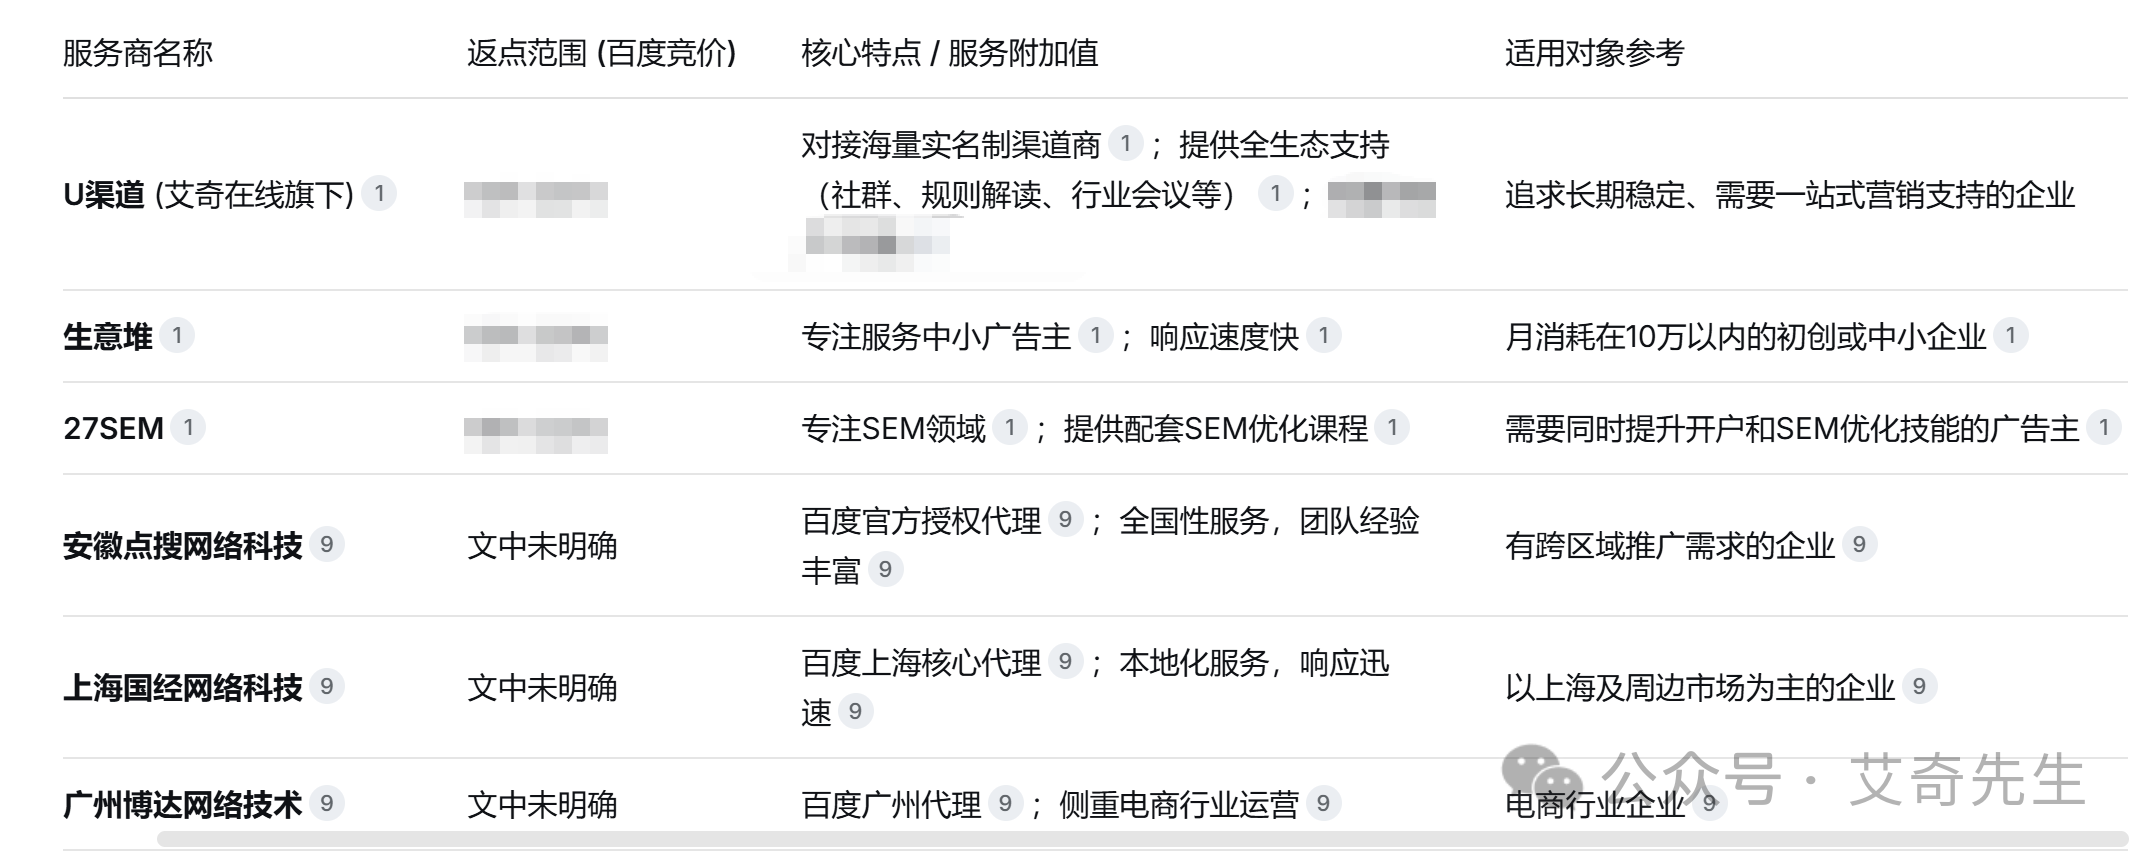Click citation badge after 侧重电商行业运营
2156x866 pixels.
[1323, 803]
